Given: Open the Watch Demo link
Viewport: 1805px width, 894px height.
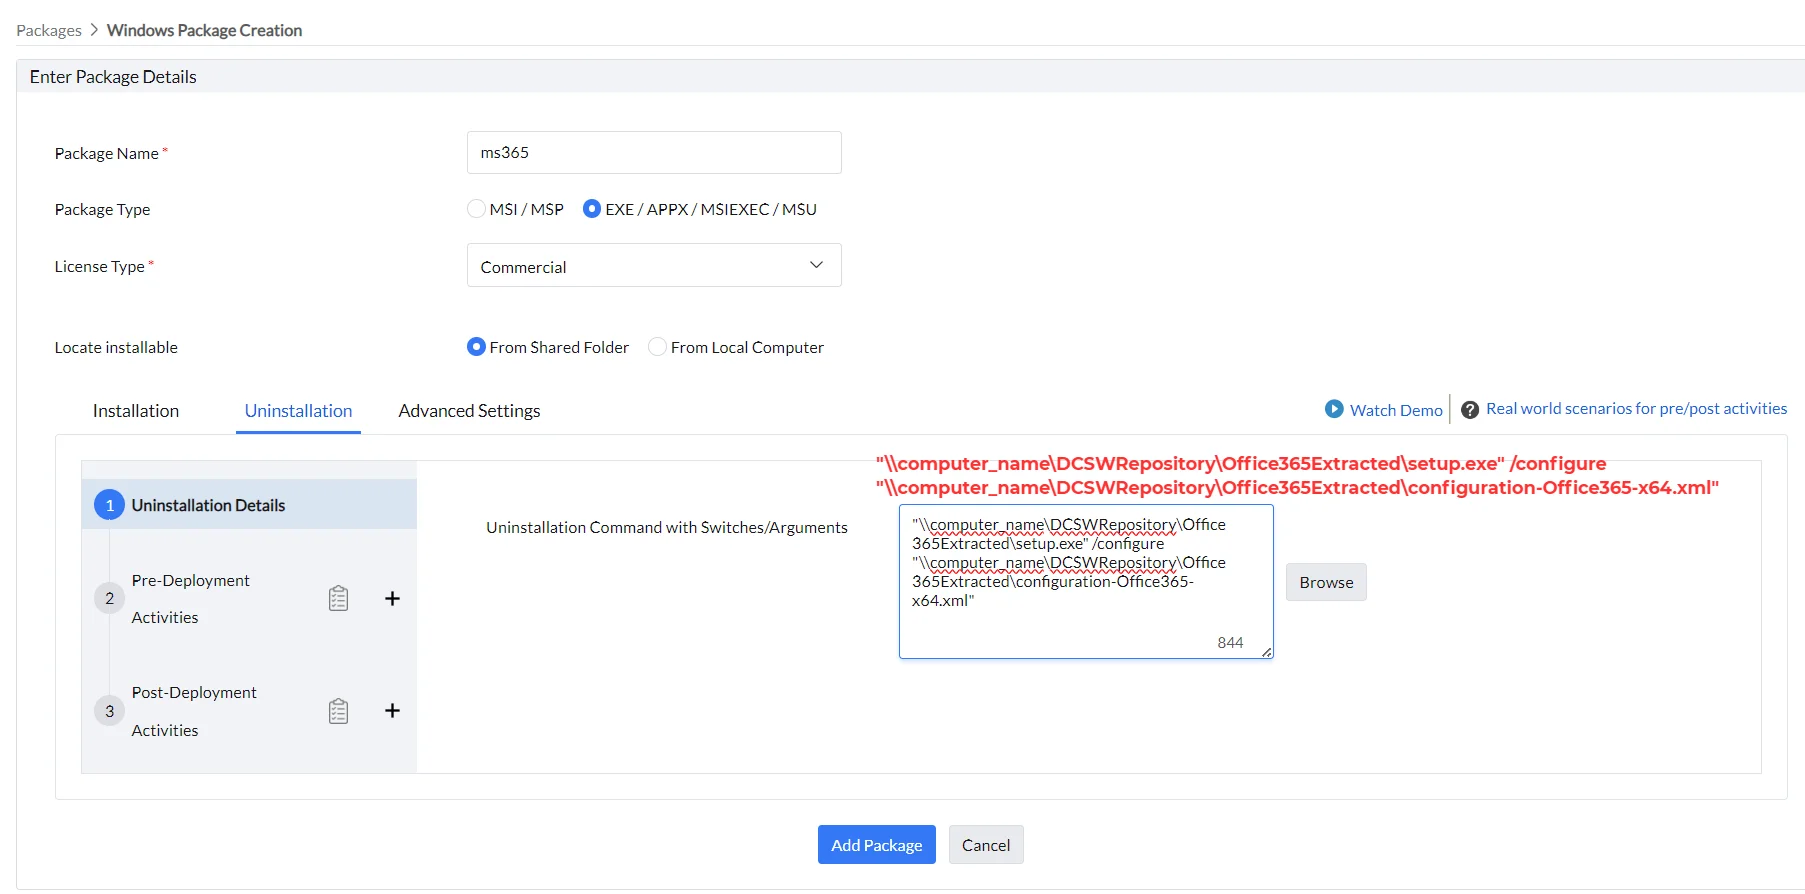Looking at the screenshot, I should pos(1396,410).
